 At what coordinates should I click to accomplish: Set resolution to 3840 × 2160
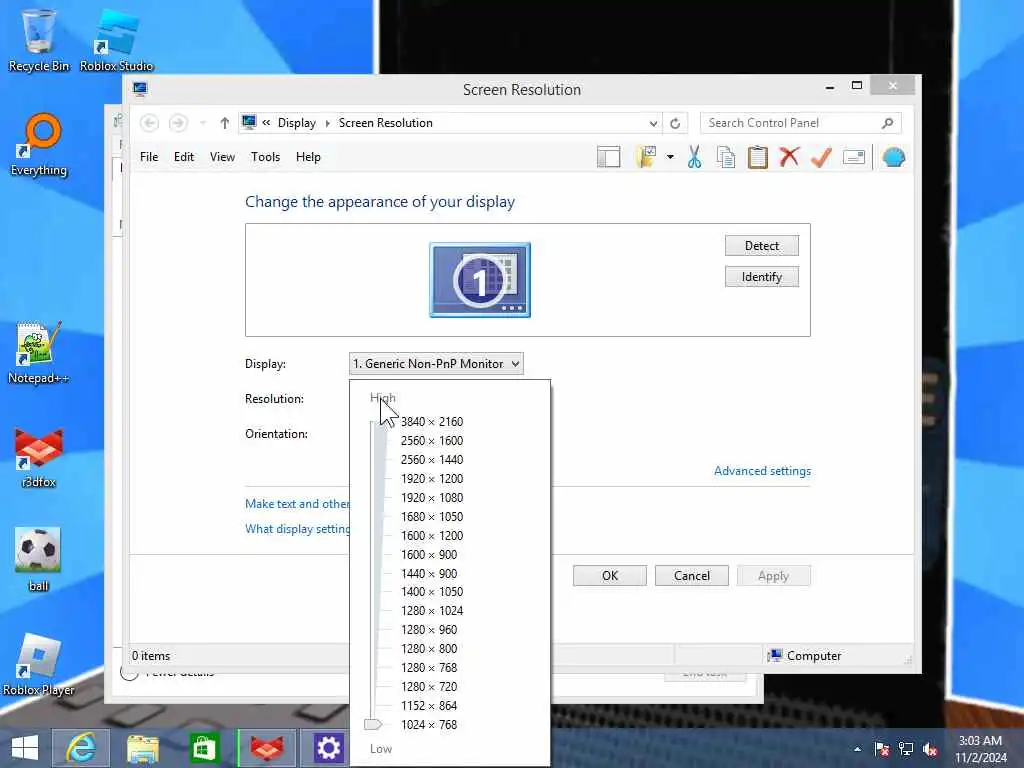432,422
